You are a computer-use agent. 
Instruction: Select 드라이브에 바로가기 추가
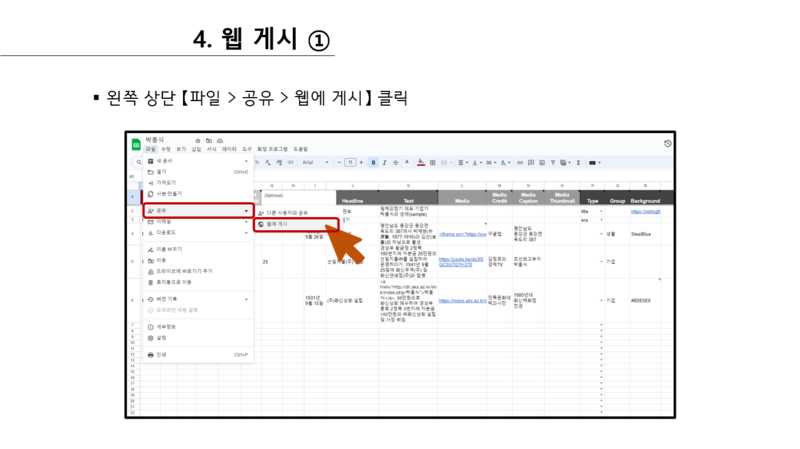(198, 271)
